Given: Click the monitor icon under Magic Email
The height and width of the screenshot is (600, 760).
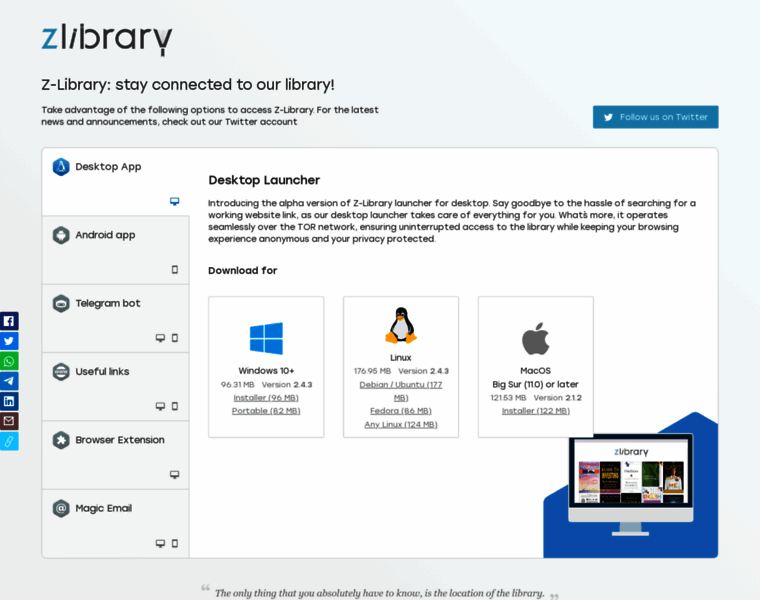Looking at the screenshot, I should 160,543.
